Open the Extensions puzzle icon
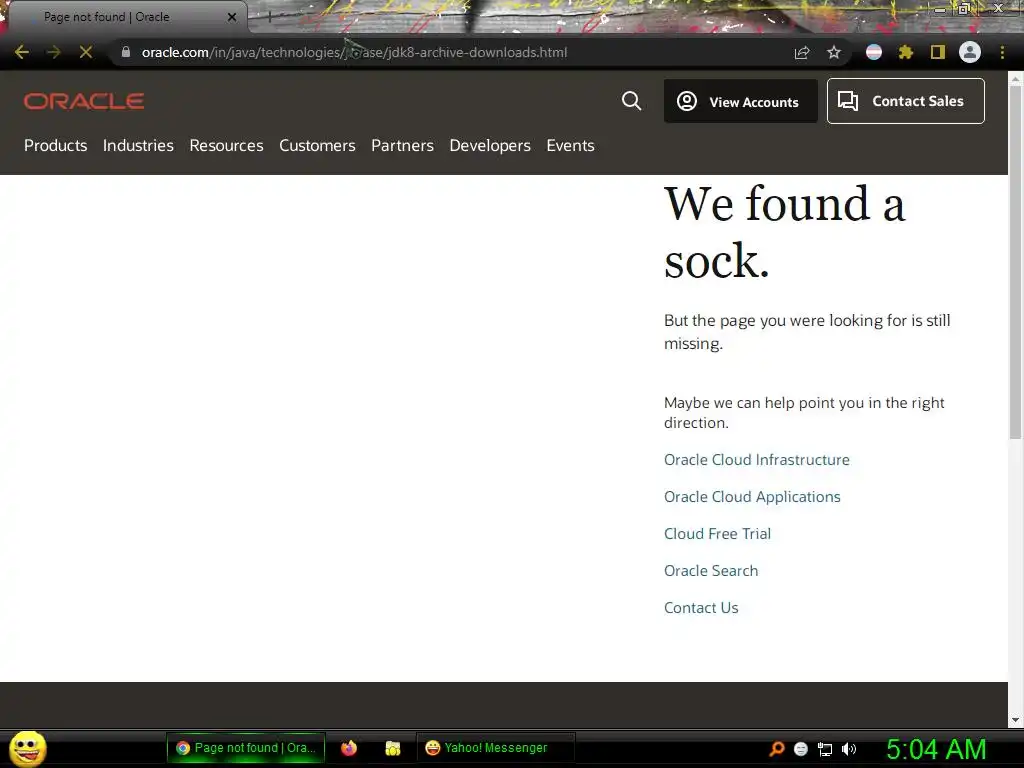This screenshot has width=1024, height=768. click(x=906, y=52)
